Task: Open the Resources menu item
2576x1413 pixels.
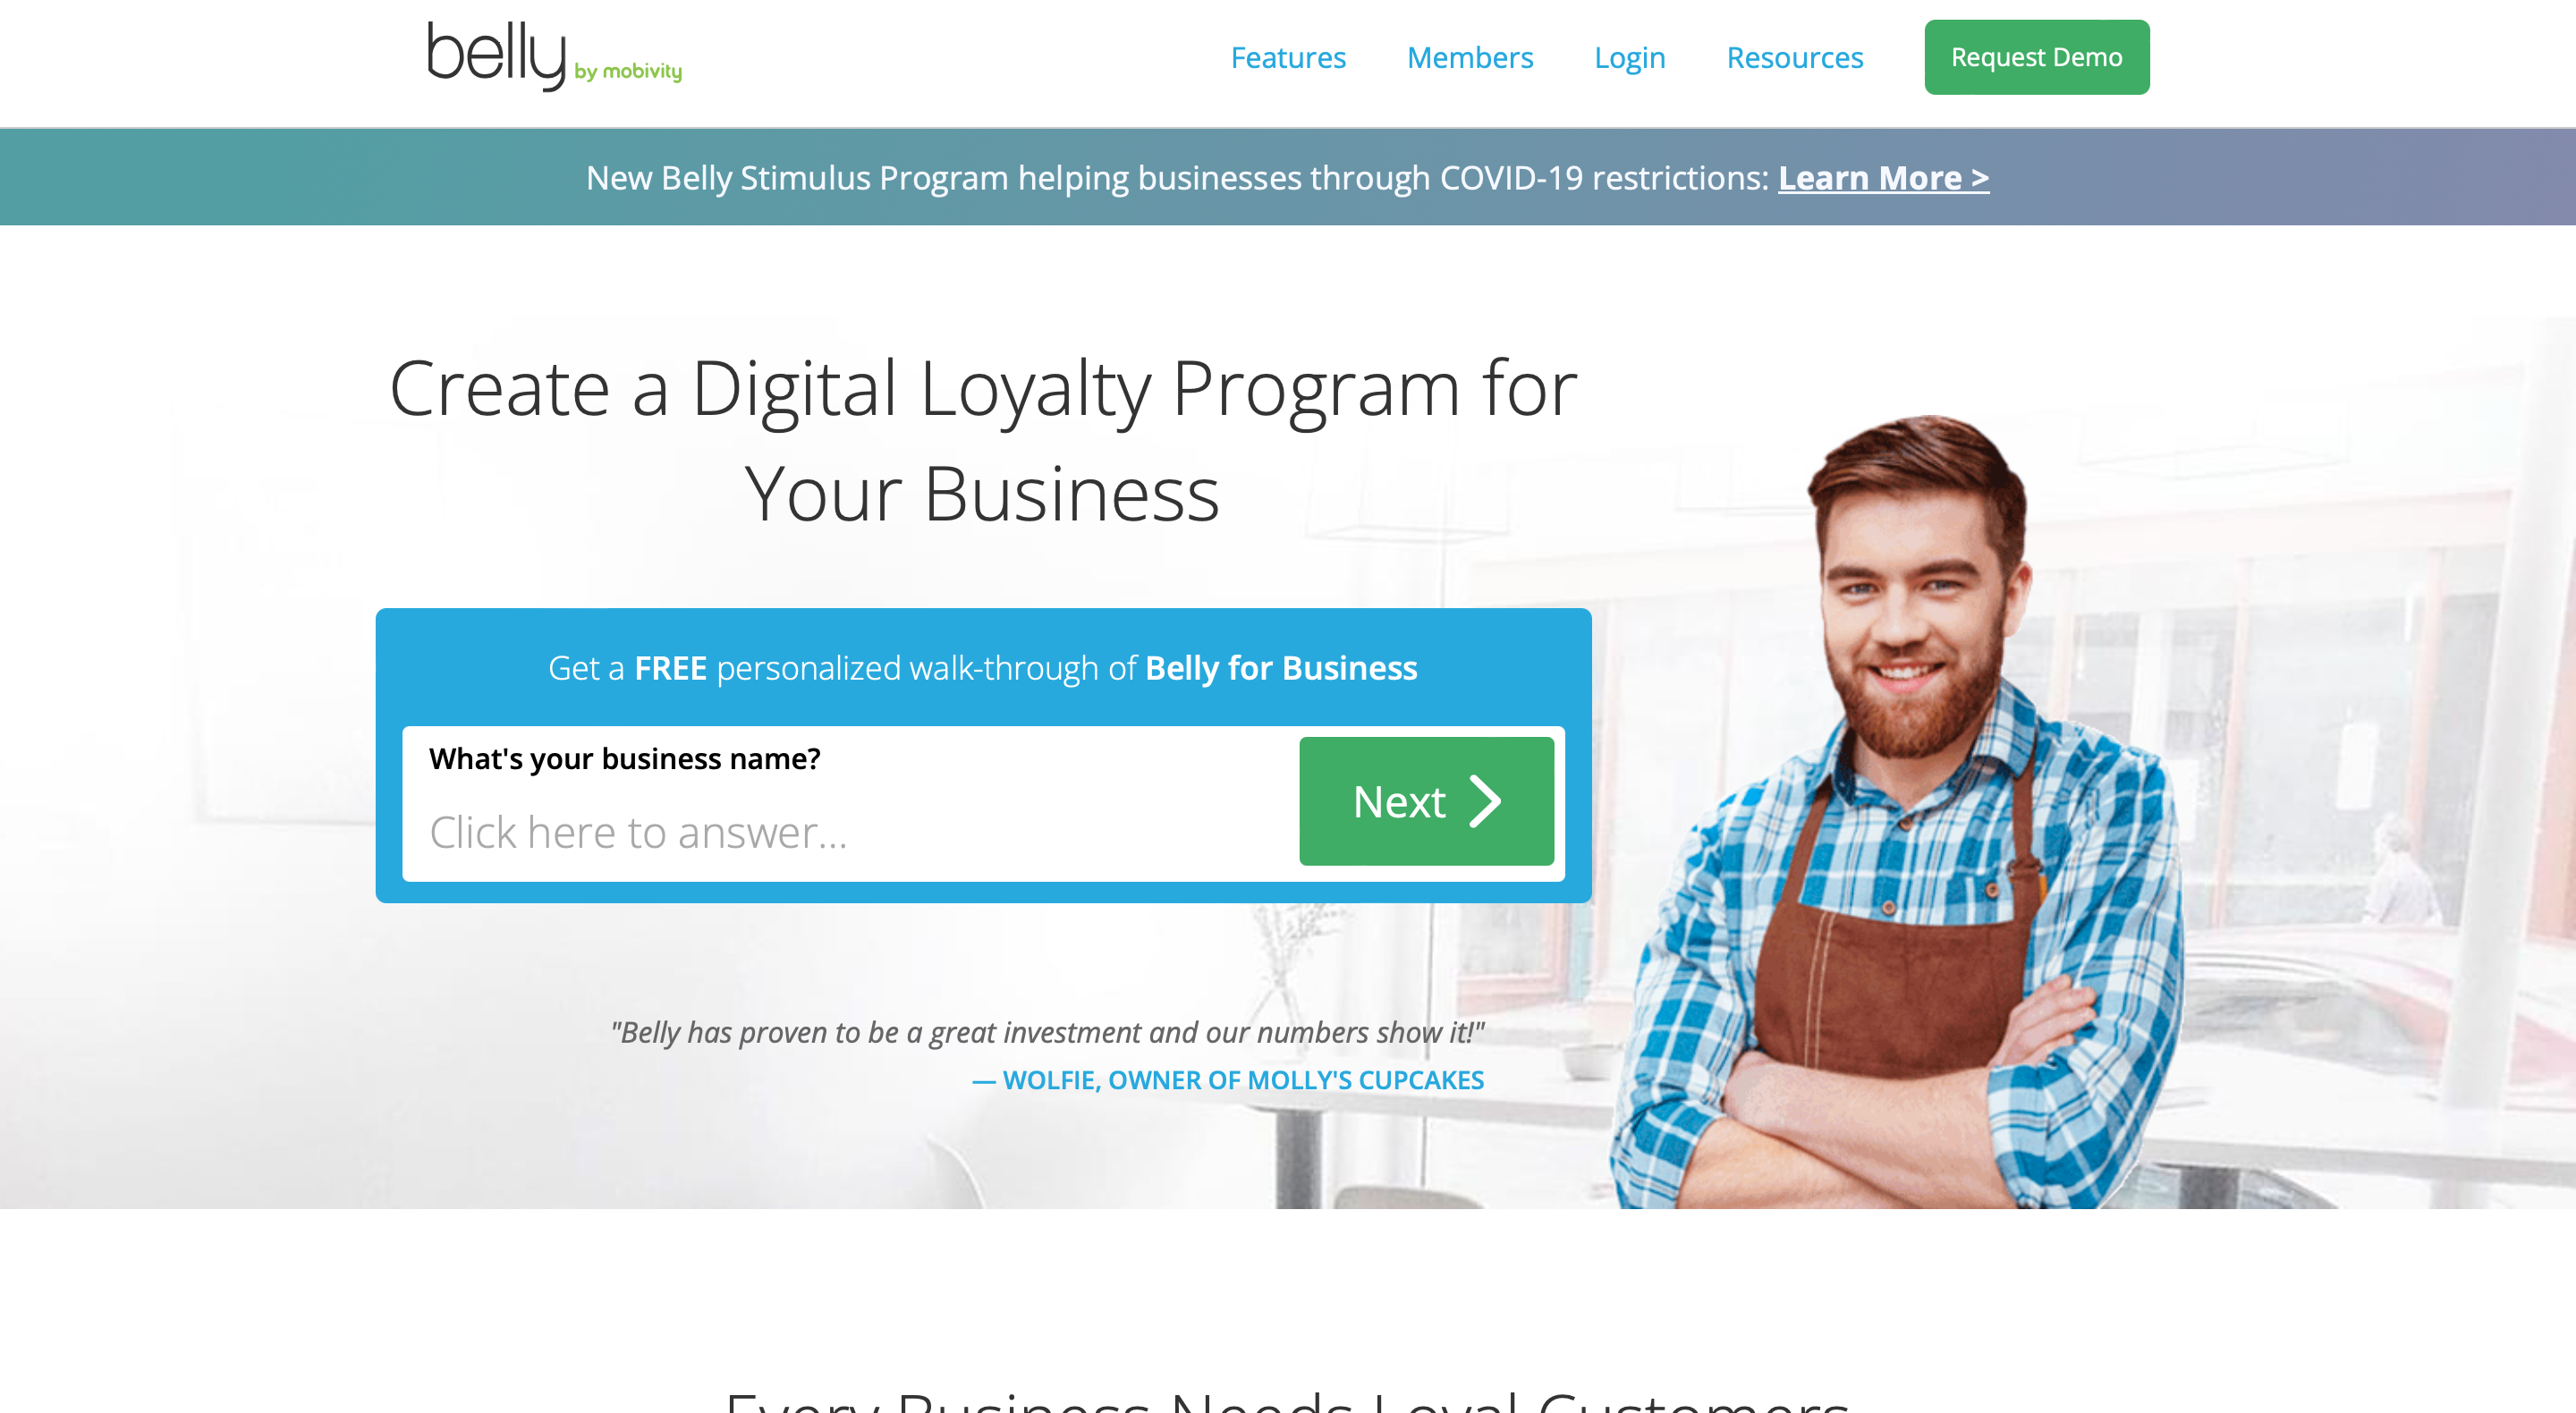Action: coord(1795,58)
